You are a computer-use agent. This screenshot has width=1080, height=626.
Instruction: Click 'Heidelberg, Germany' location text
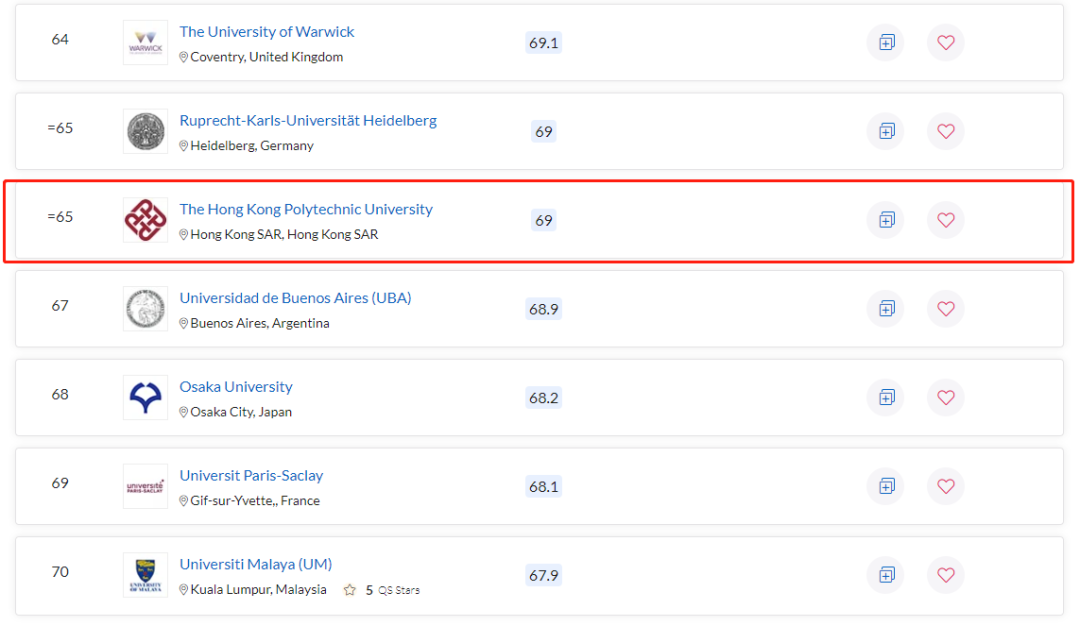click(x=251, y=146)
